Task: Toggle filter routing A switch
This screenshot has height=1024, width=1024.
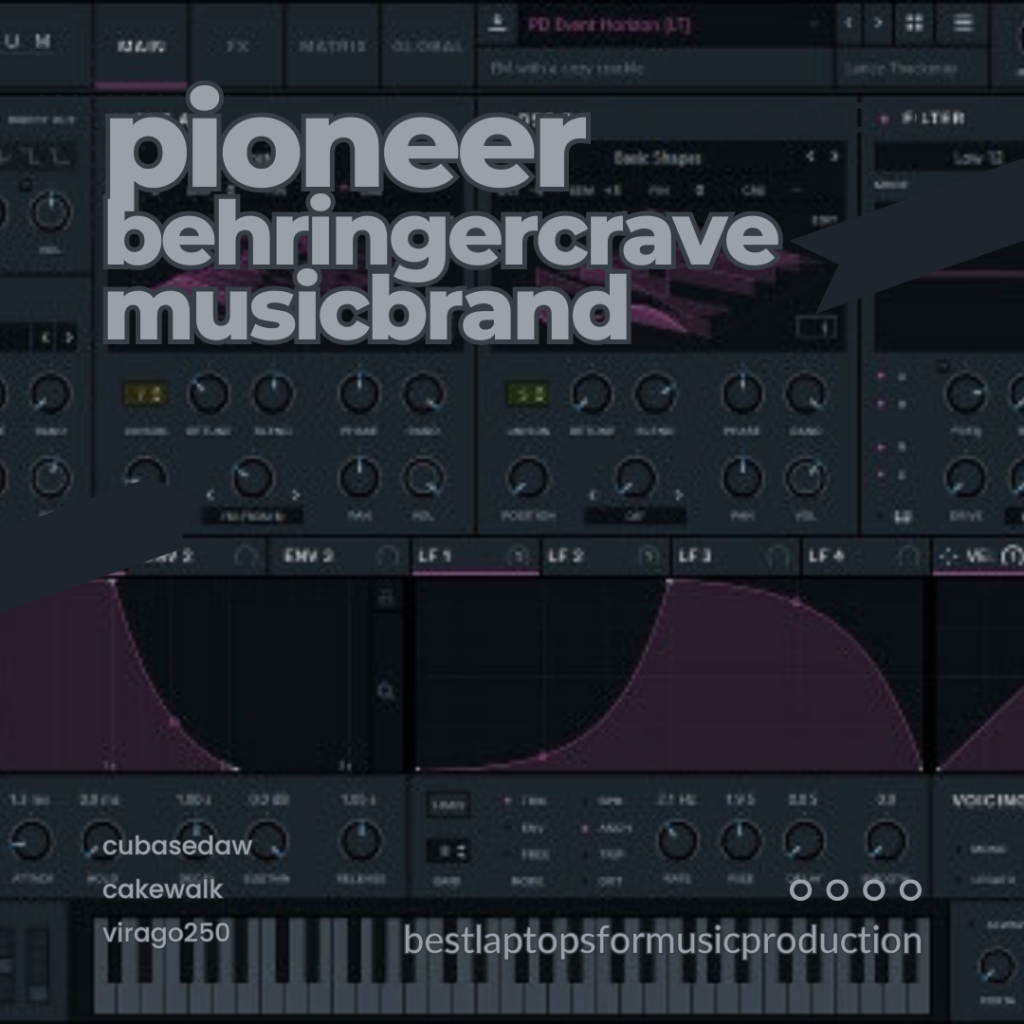Action: (881, 376)
